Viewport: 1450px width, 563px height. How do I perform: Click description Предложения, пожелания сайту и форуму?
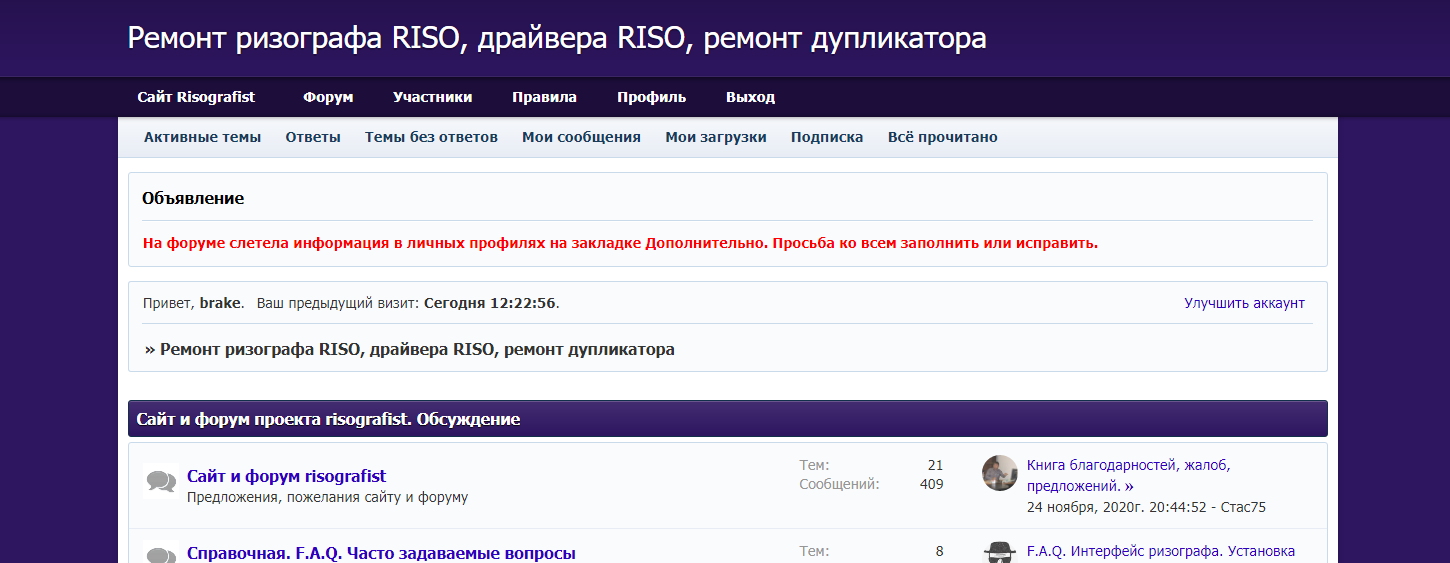(x=327, y=497)
